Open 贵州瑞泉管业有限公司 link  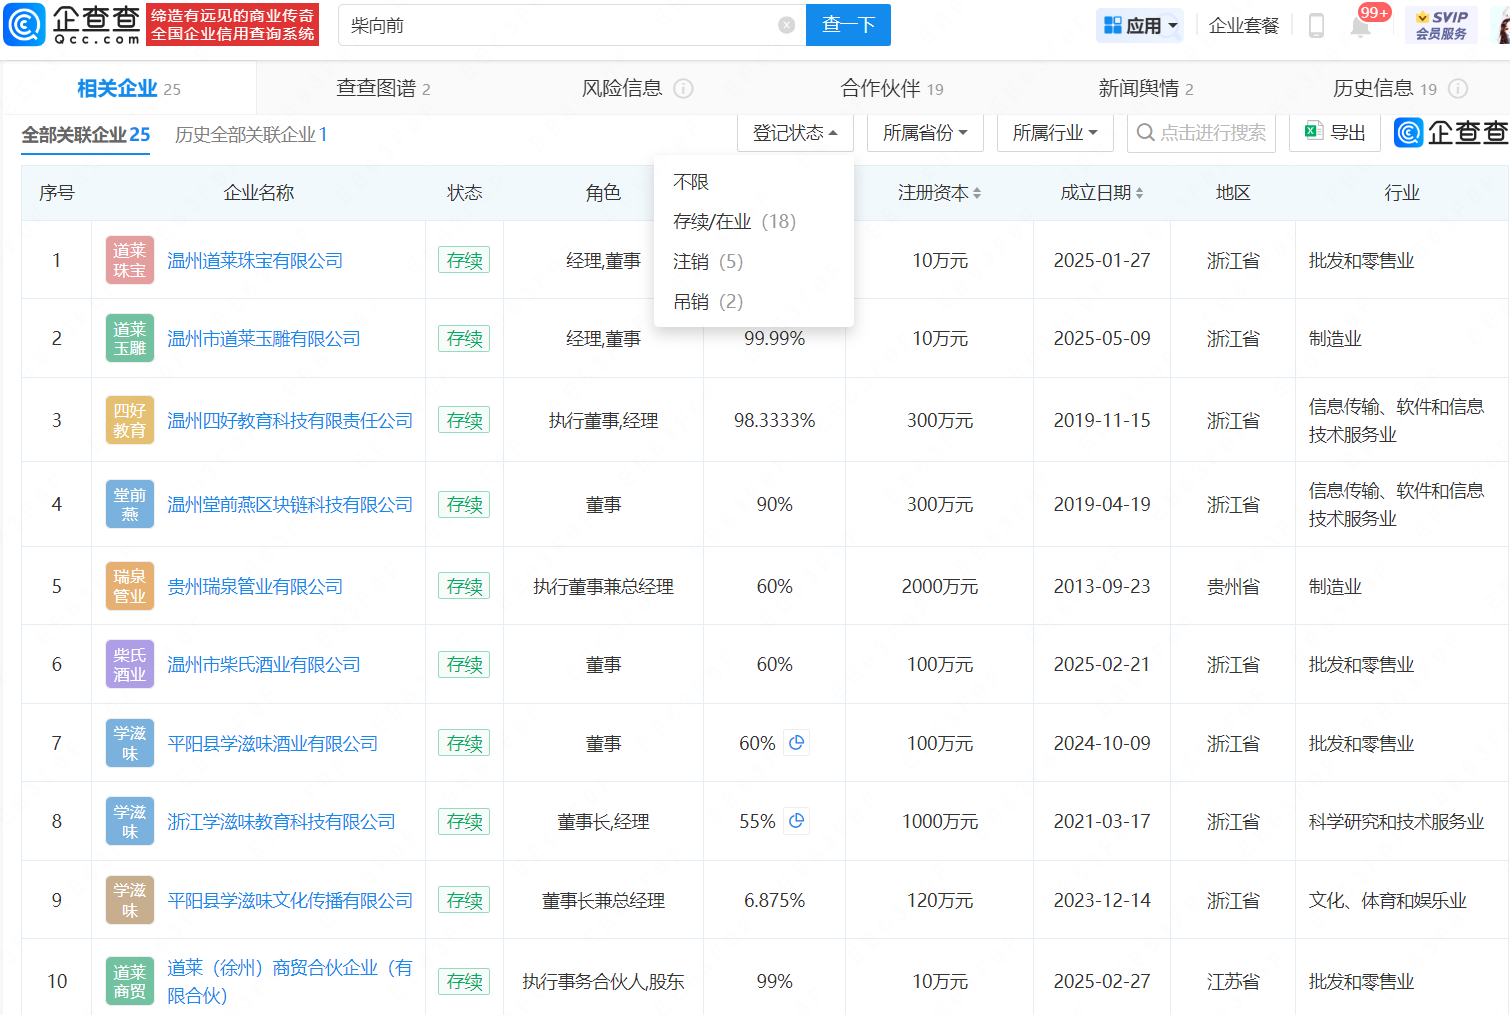tap(255, 586)
